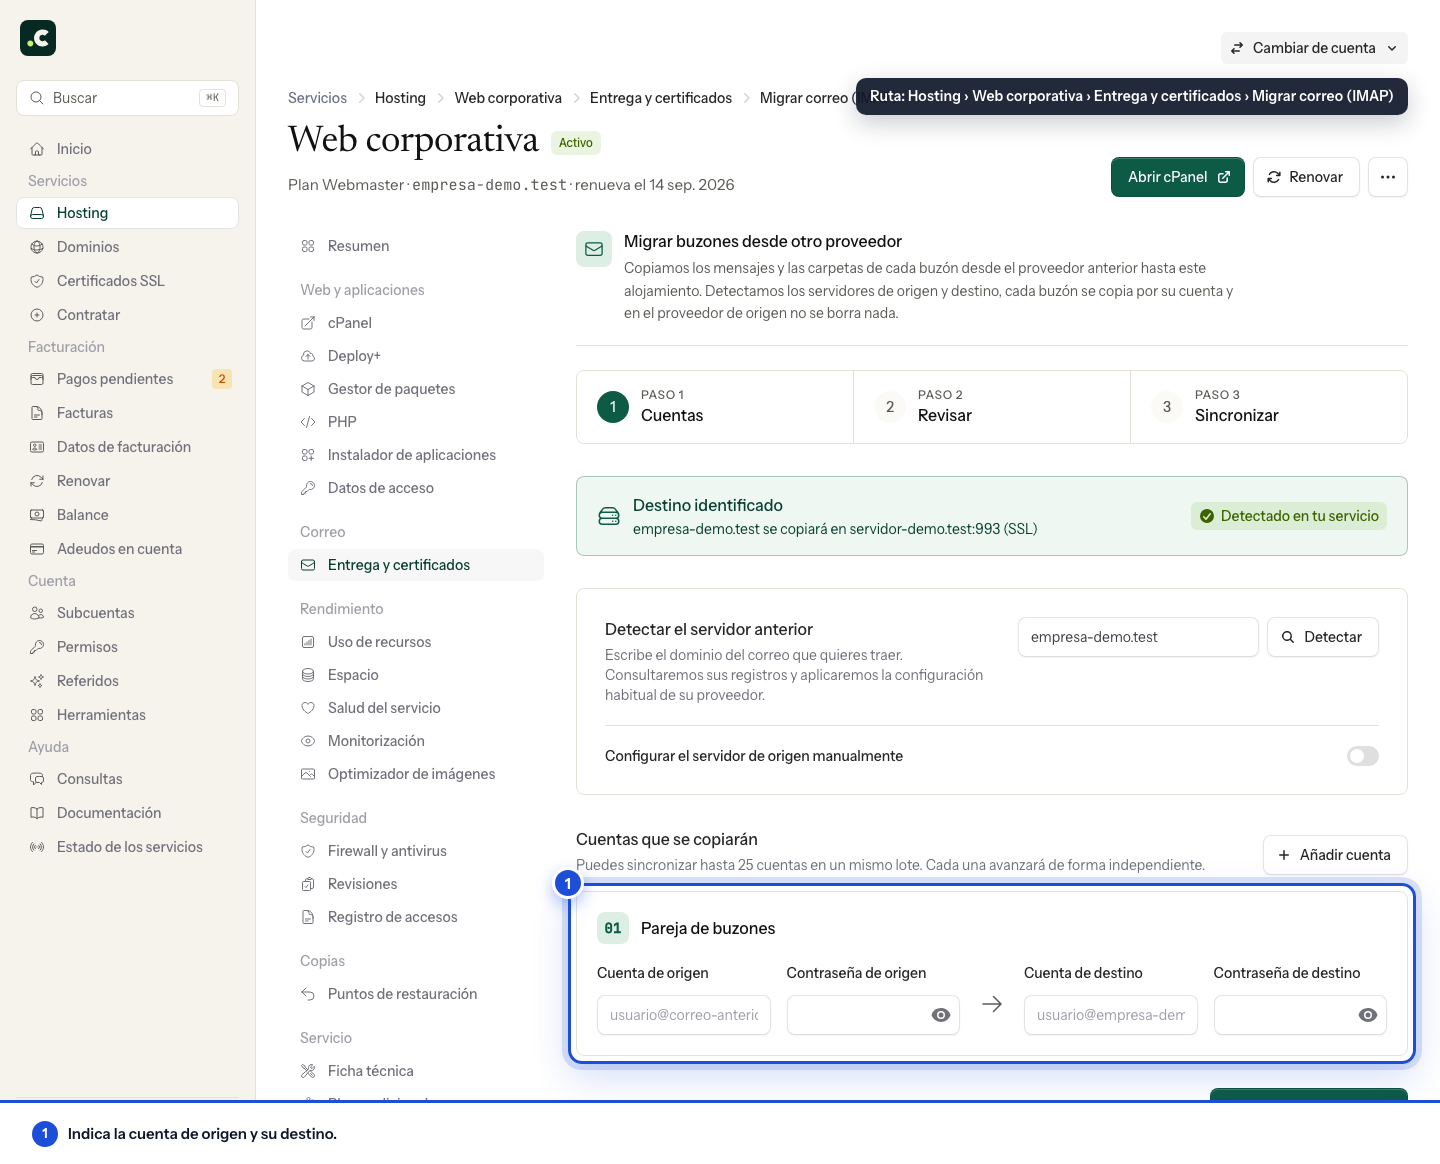
Task: Click the Renovar button near the title
Action: (1306, 177)
